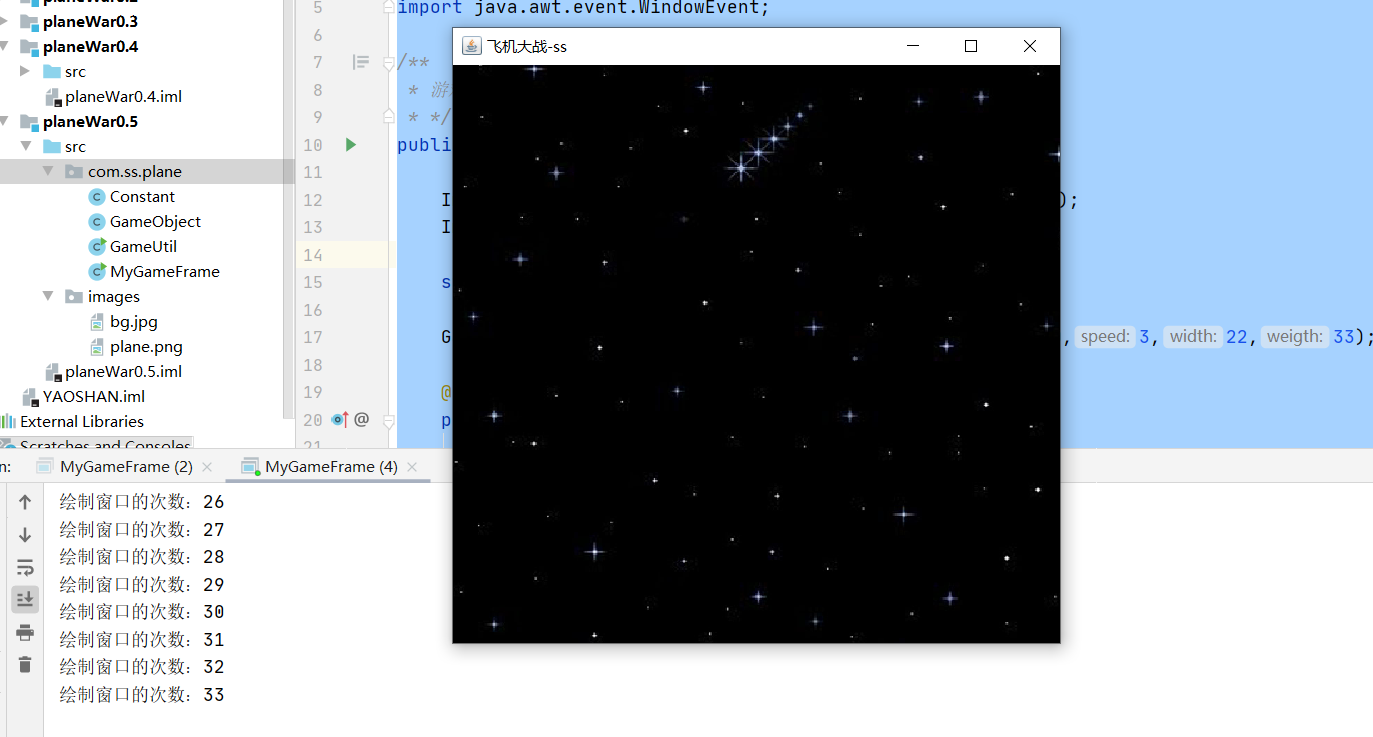The width and height of the screenshot is (1373, 737).
Task: Select External Libraries node
Action: (x=82, y=422)
